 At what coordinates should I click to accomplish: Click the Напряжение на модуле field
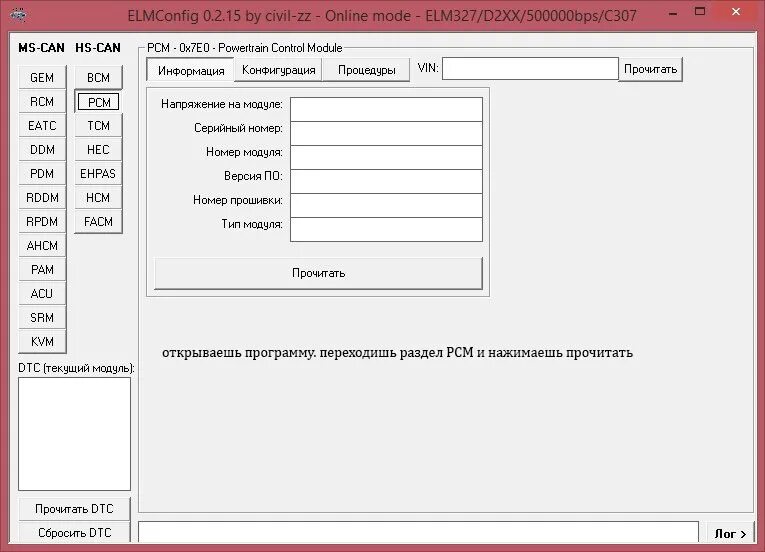click(386, 109)
